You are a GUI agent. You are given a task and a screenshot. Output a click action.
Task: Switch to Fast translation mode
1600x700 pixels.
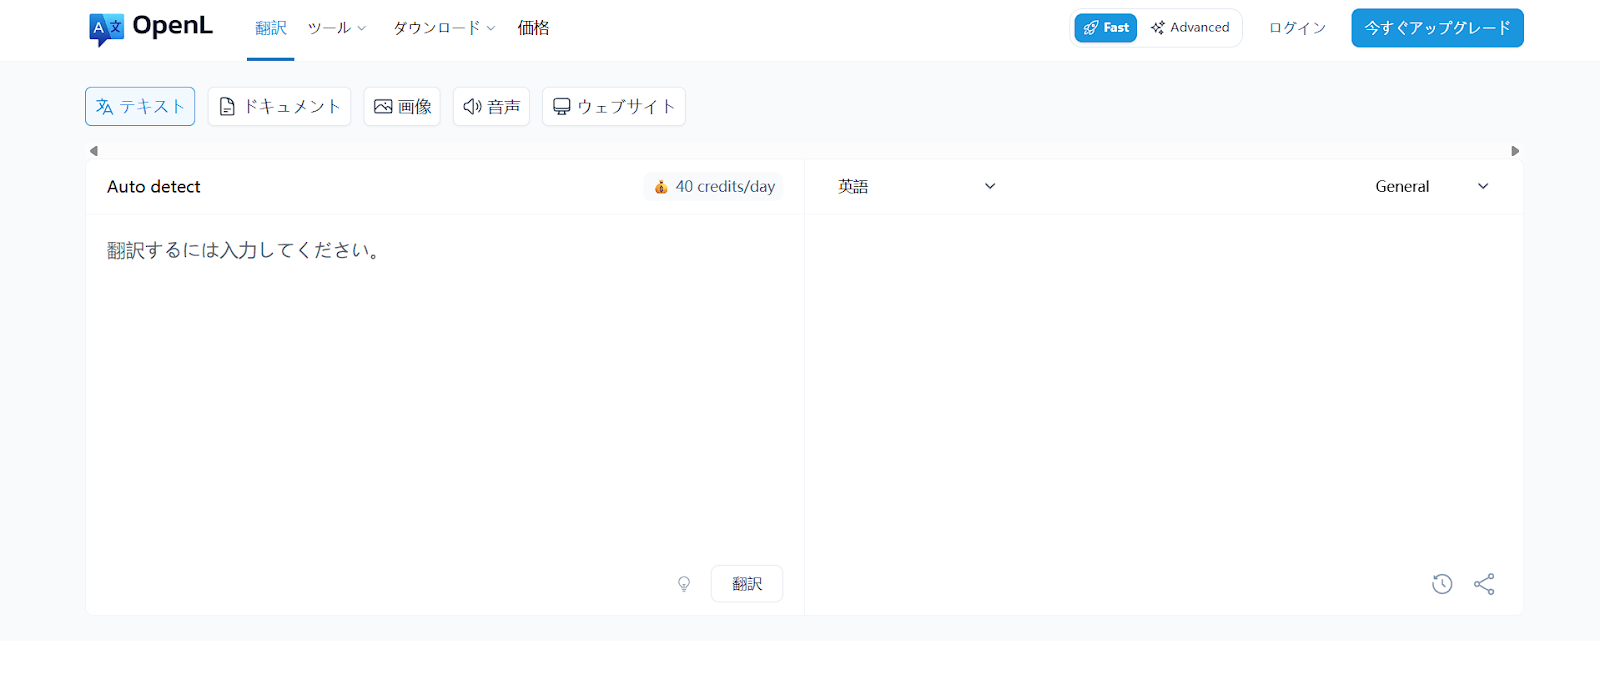1106,28
